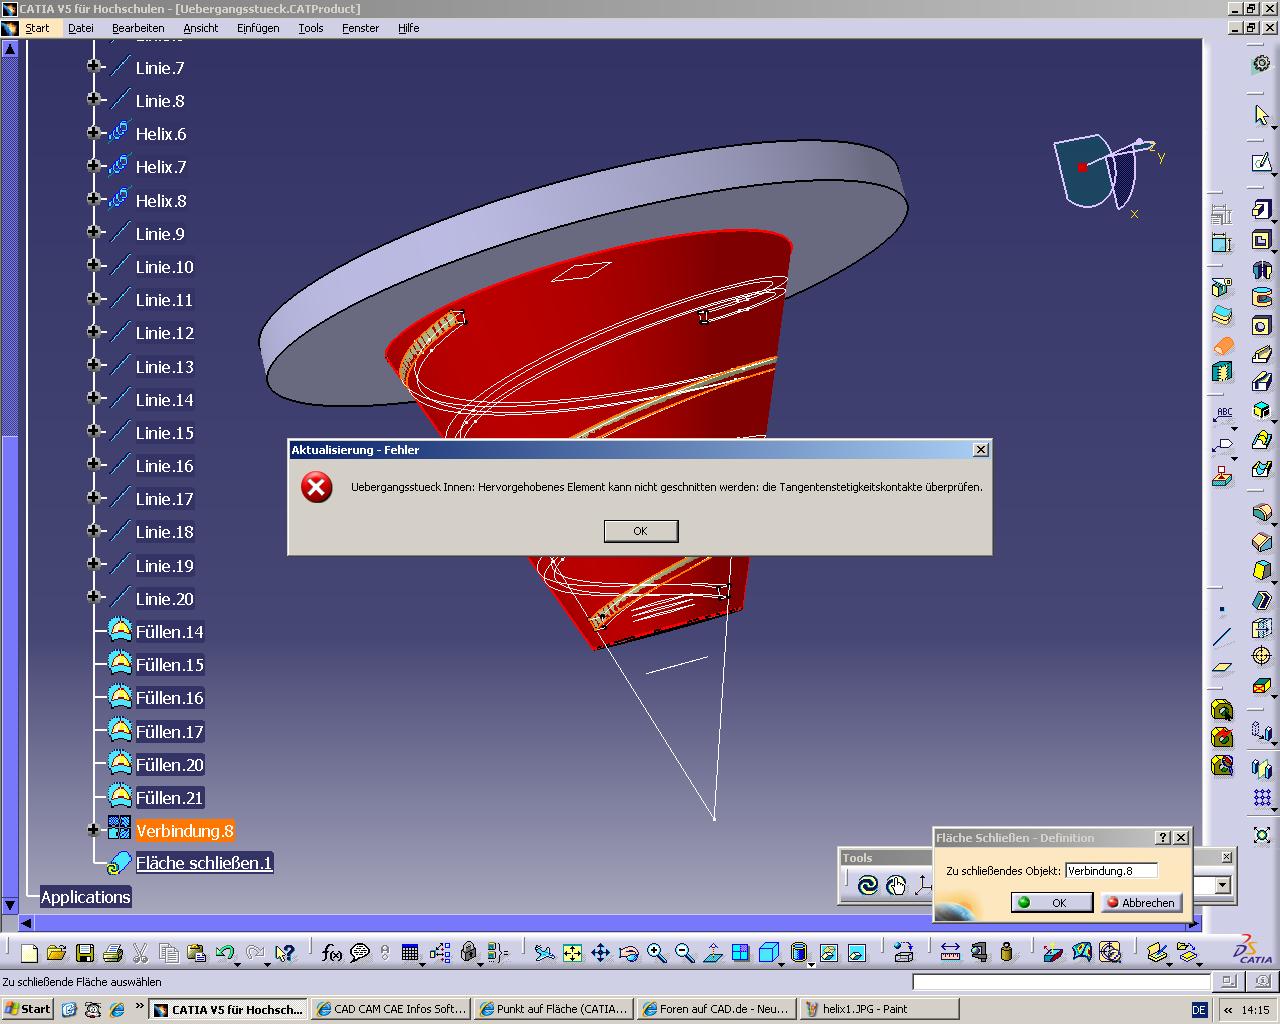Click the Plane tool icon
The width and height of the screenshot is (1280, 1024).
1221,665
